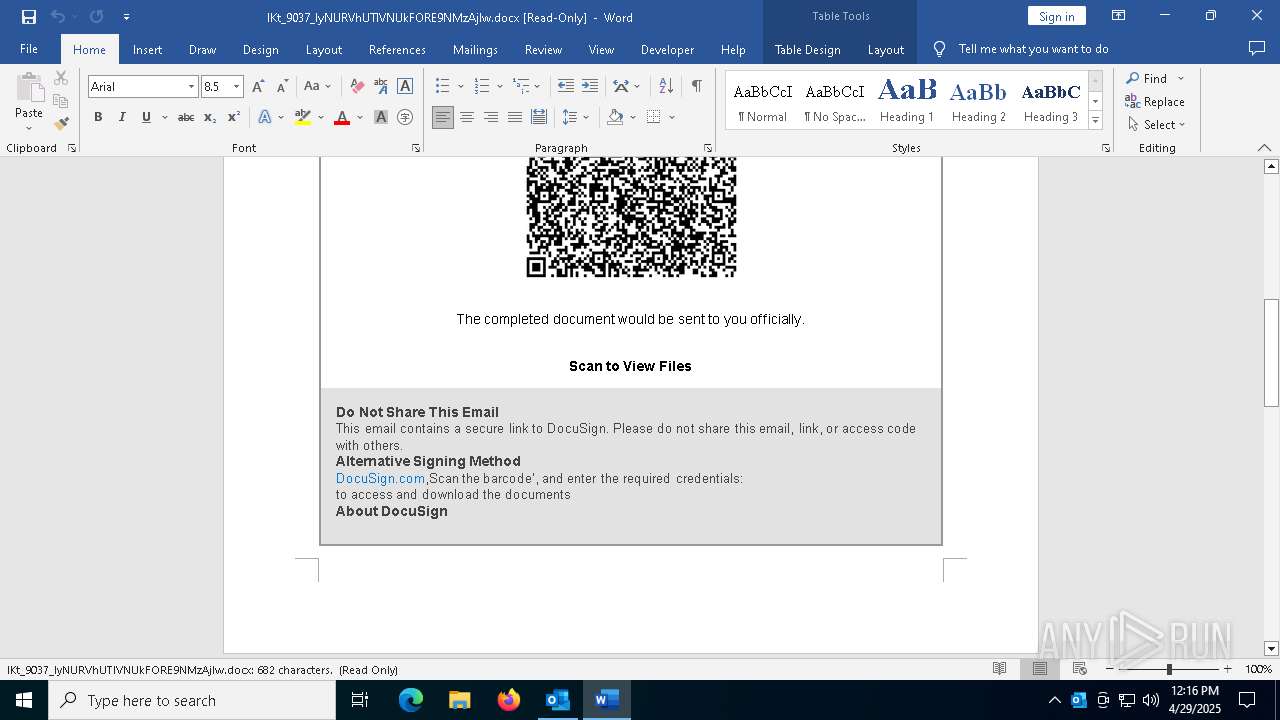The width and height of the screenshot is (1280, 720).
Task: Switch to the Insert ribbon tab
Action: click(147, 49)
